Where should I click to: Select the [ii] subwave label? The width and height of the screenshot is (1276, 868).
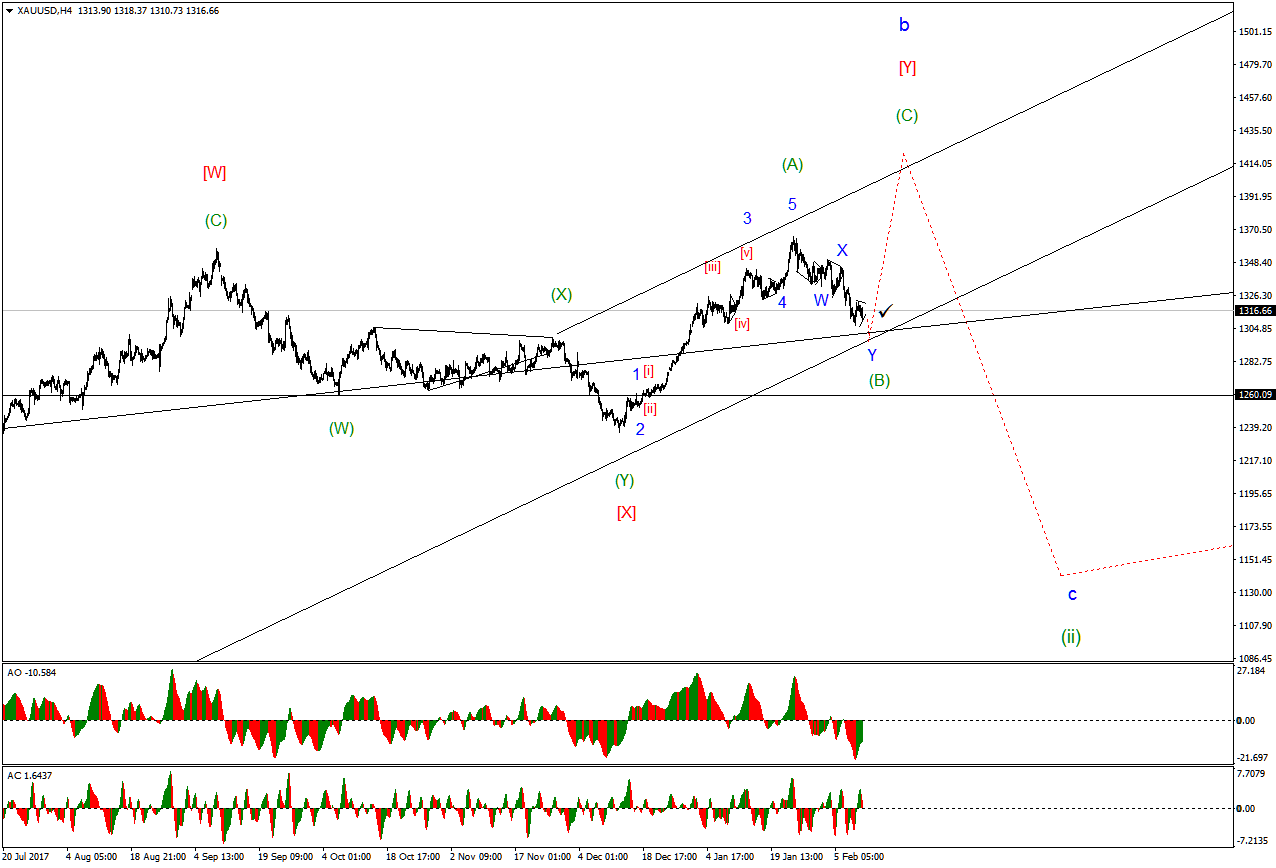click(650, 408)
